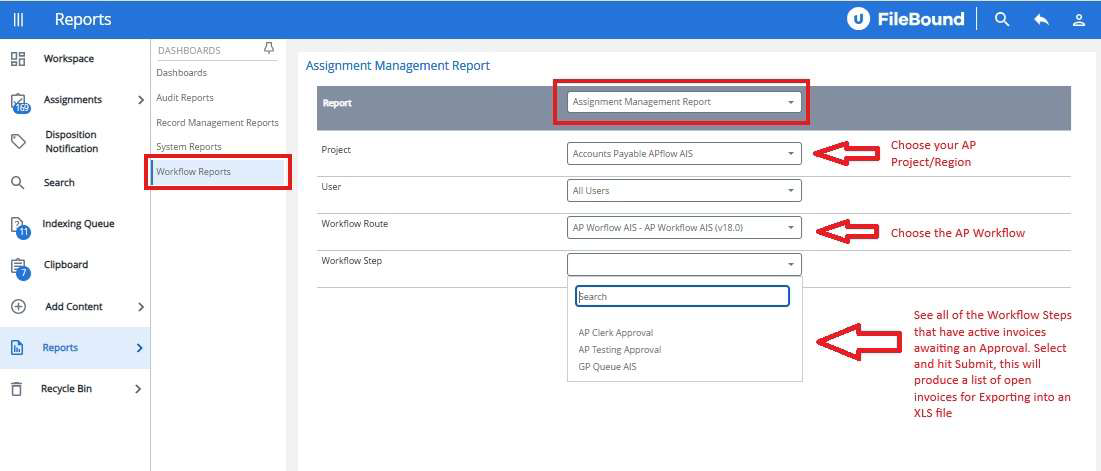1101x471 pixels.
Task: Click the FileBound logo
Action: click(x=905, y=20)
